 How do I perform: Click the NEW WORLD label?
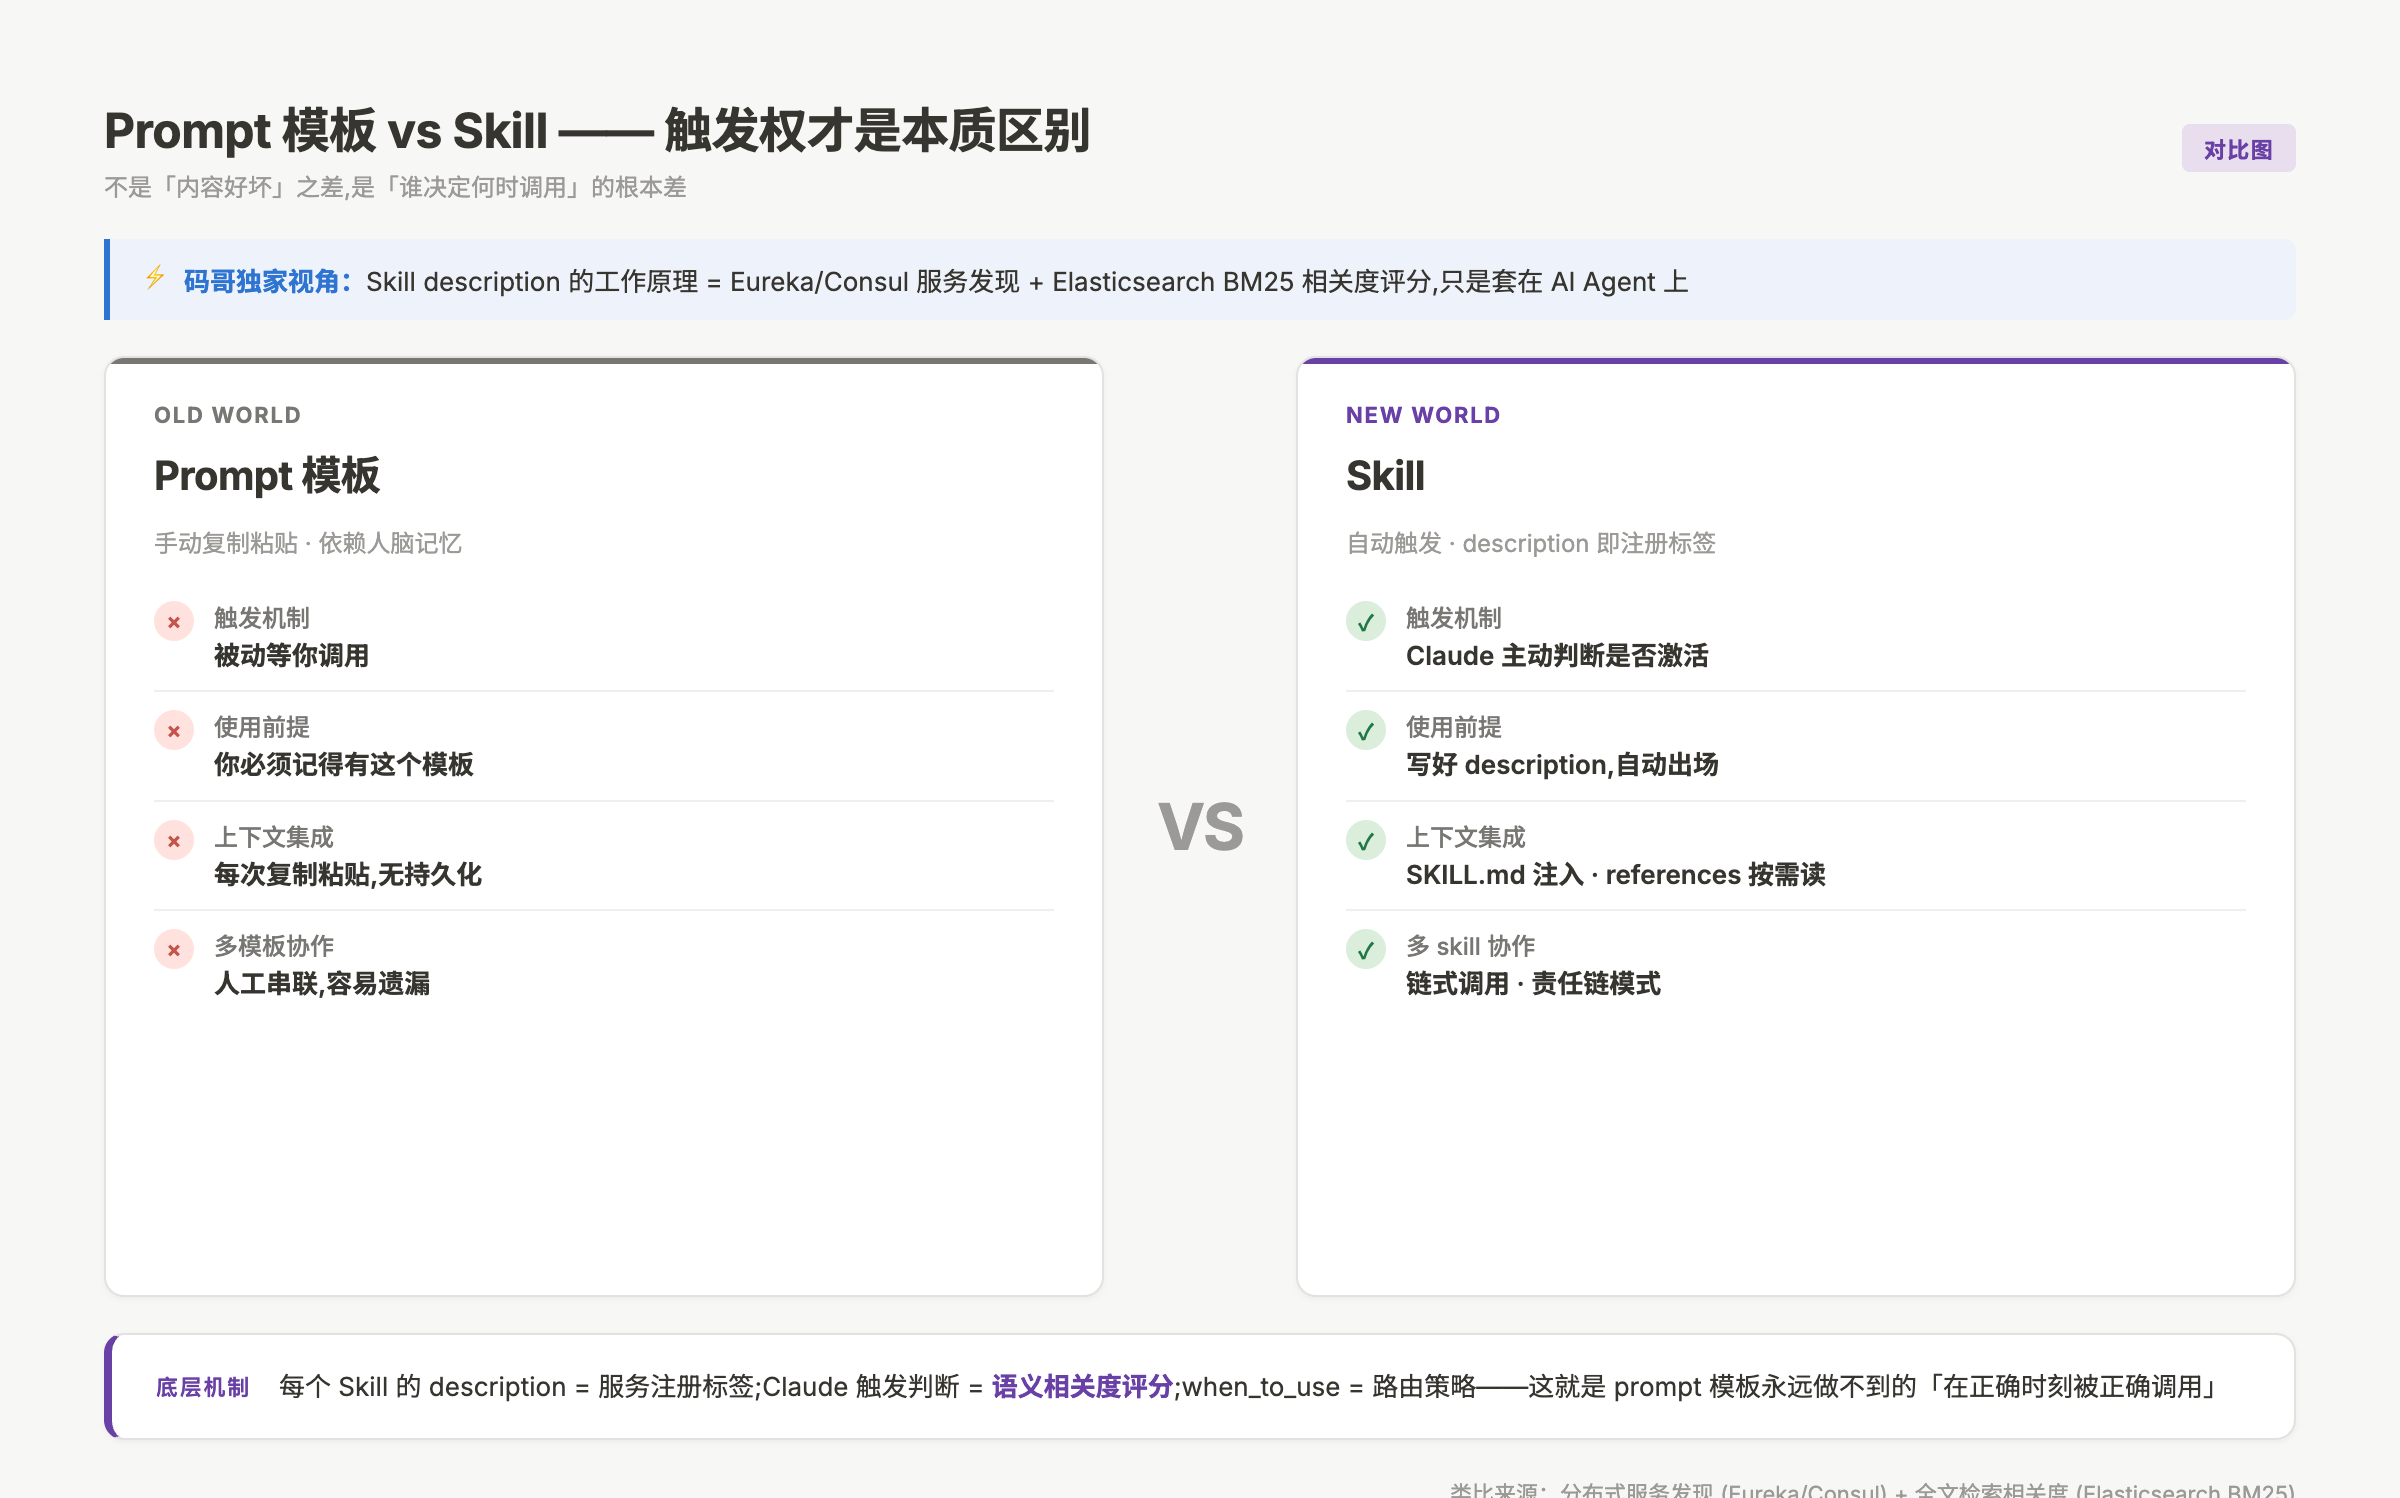[1423, 415]
